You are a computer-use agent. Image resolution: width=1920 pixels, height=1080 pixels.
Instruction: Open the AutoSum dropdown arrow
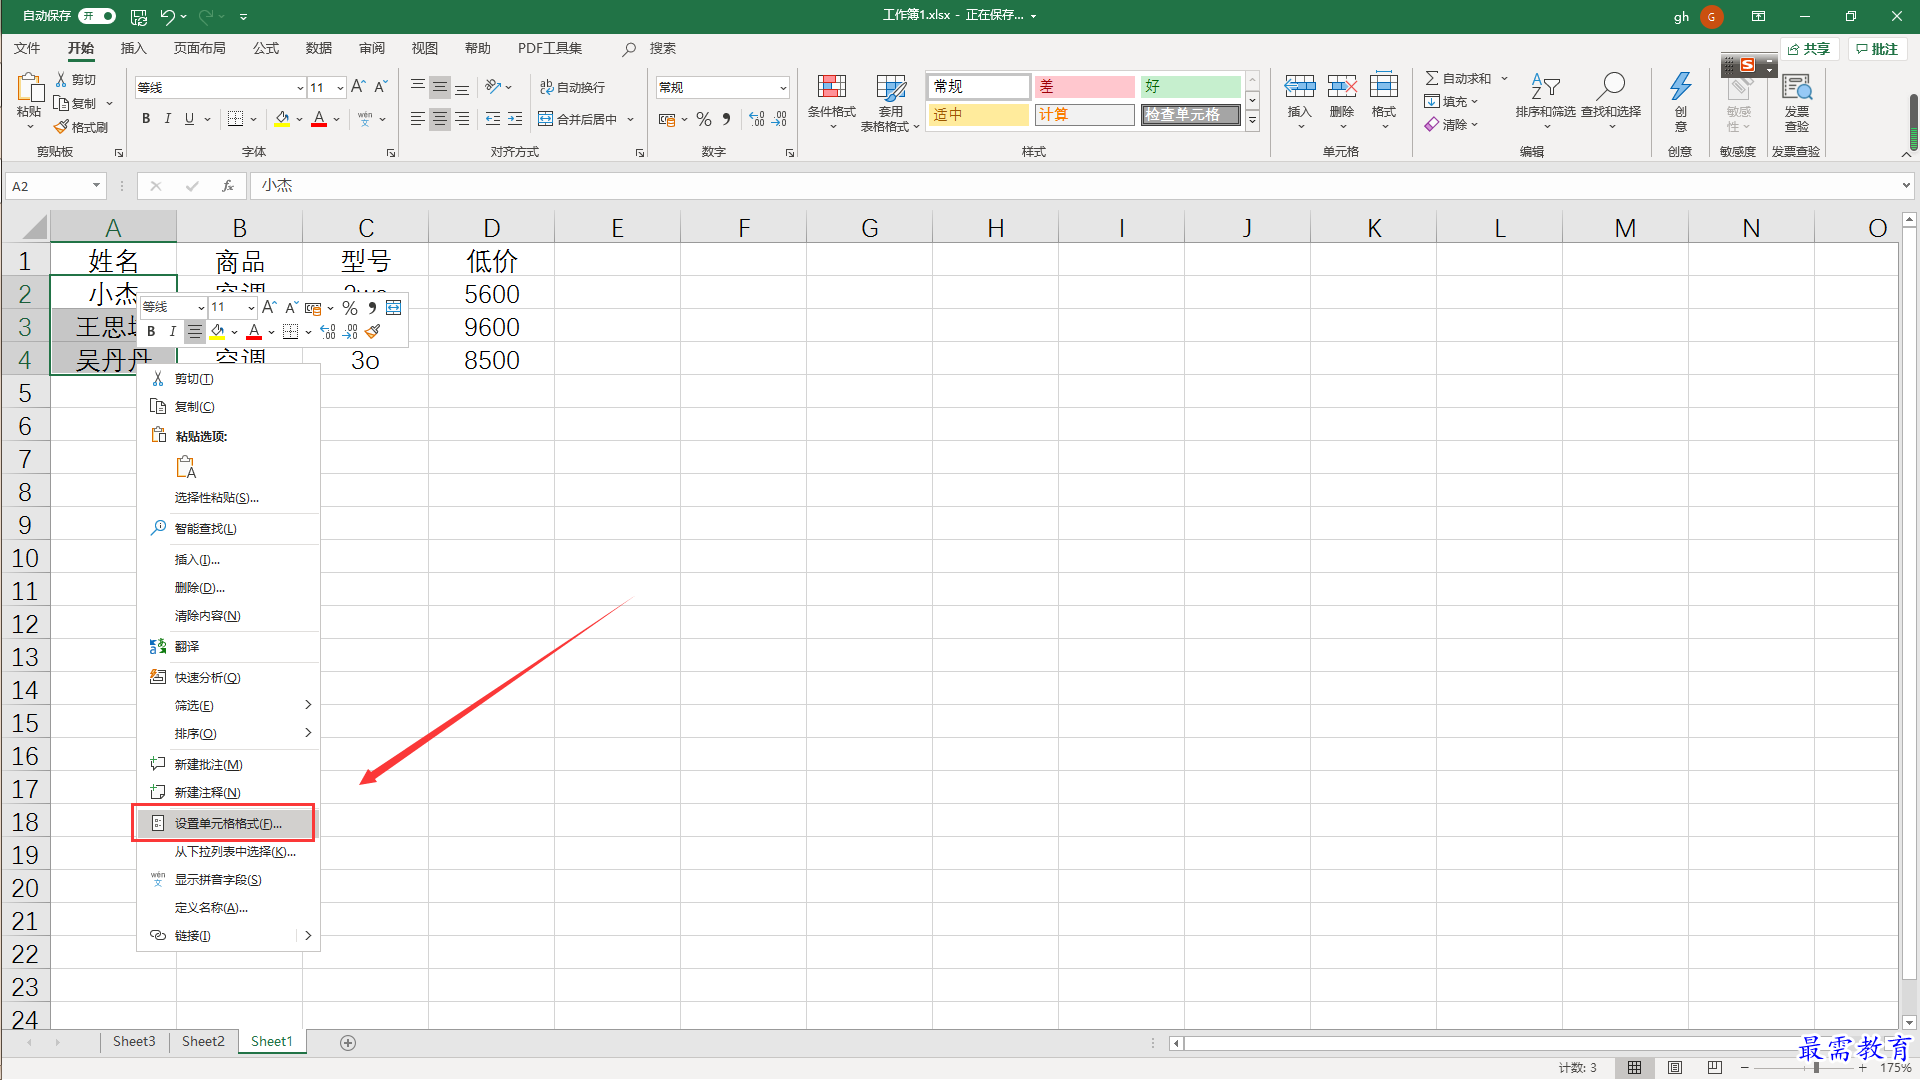1504,78
